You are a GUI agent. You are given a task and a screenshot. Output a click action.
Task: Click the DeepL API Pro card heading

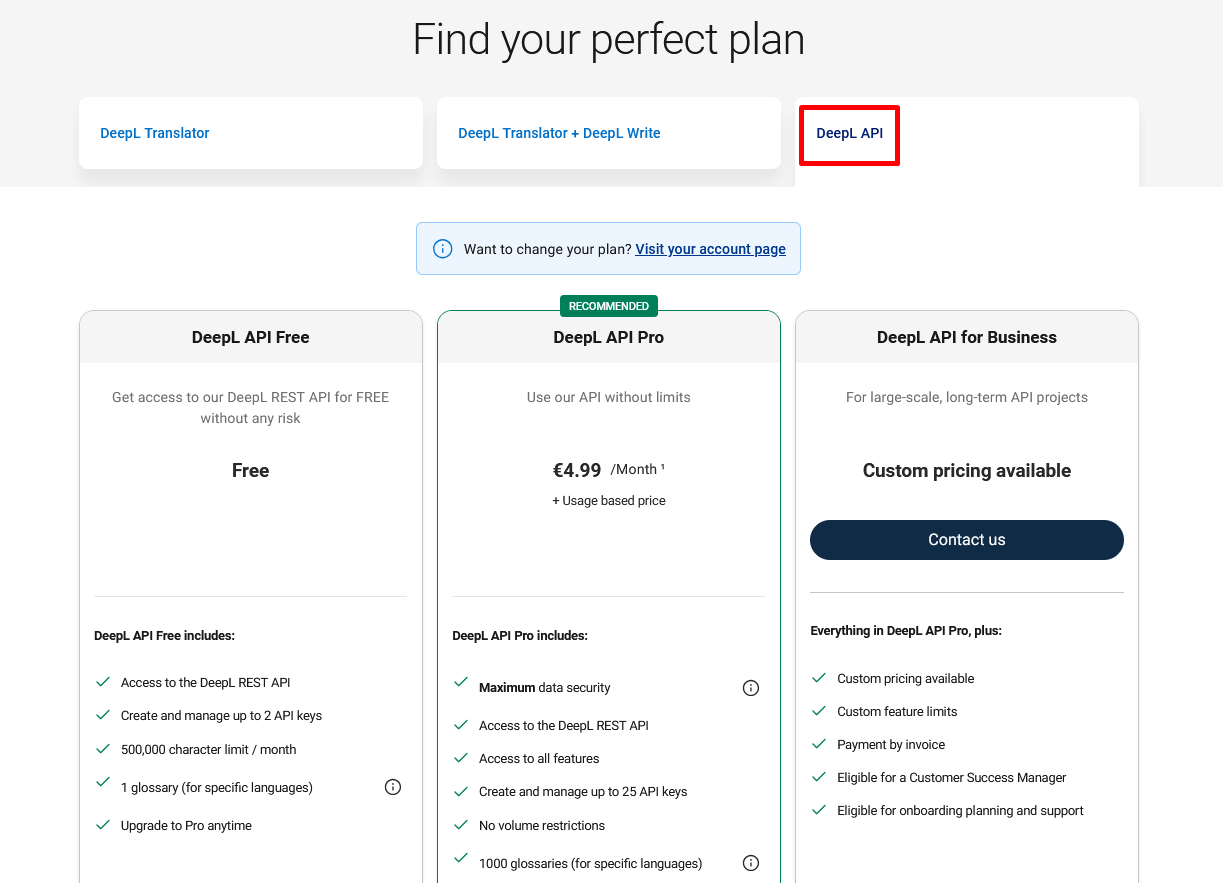point(608,338)
